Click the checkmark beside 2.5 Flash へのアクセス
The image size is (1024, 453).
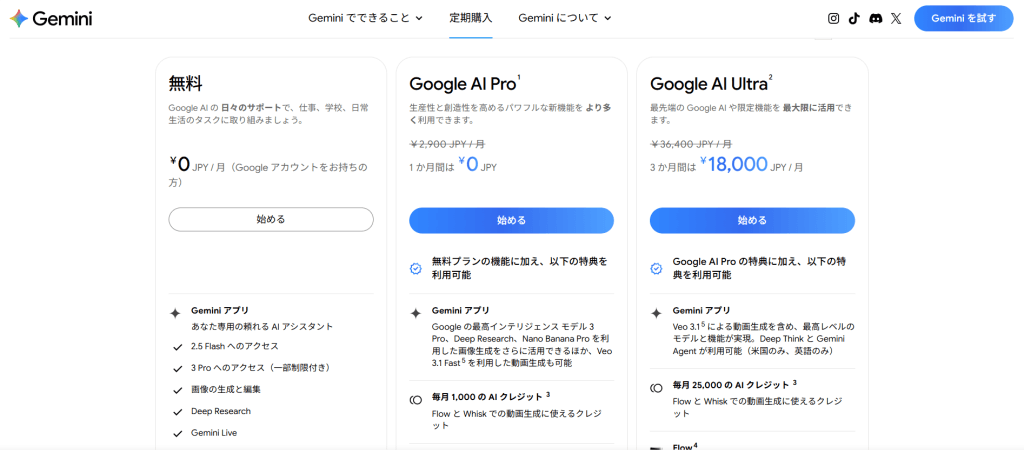(176, 347)
